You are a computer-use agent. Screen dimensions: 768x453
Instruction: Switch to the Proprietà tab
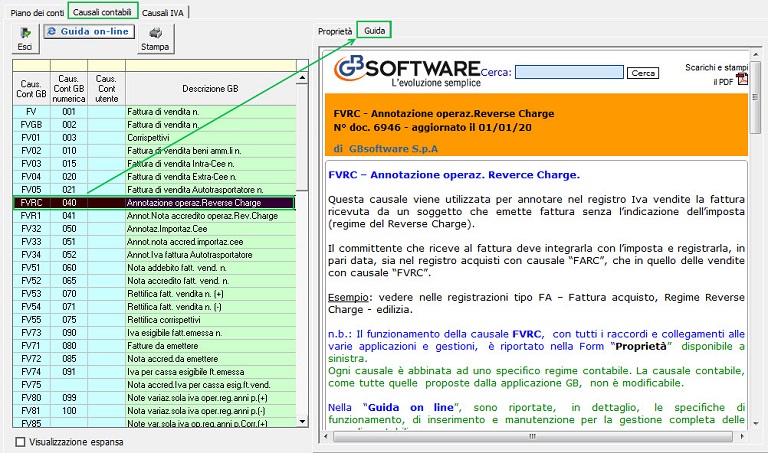click(x=335, y=31)
